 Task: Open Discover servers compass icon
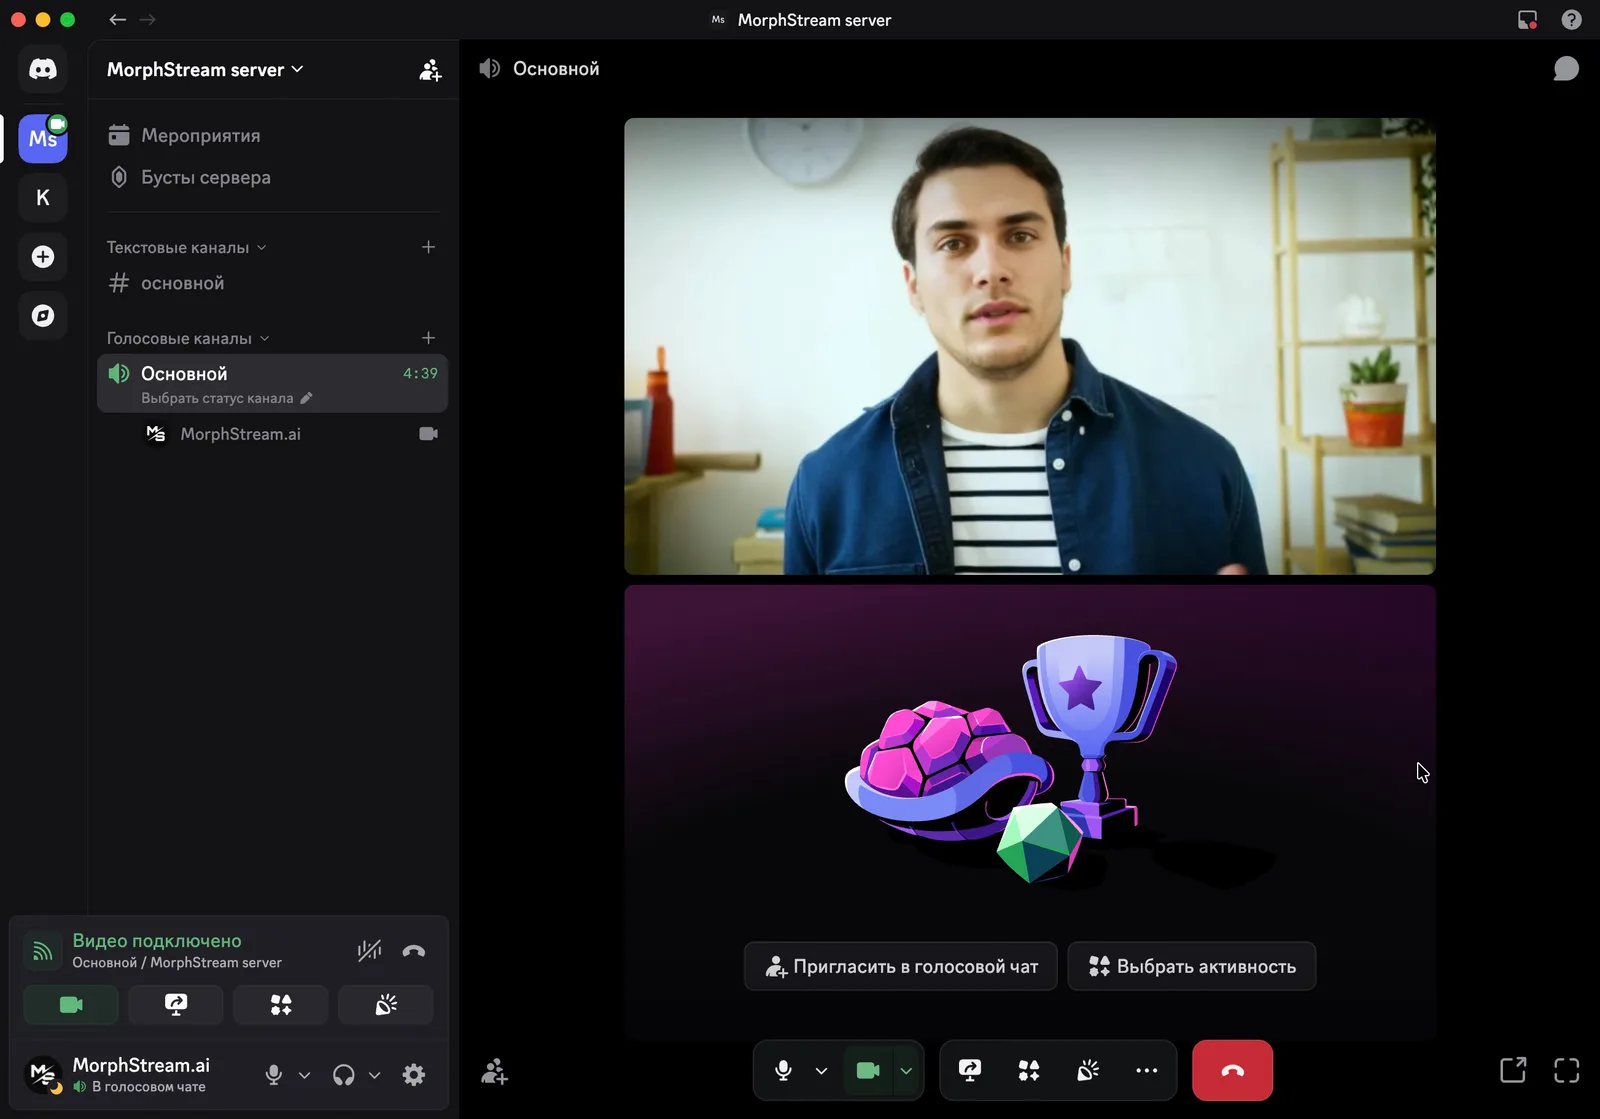tap(42, 316)
